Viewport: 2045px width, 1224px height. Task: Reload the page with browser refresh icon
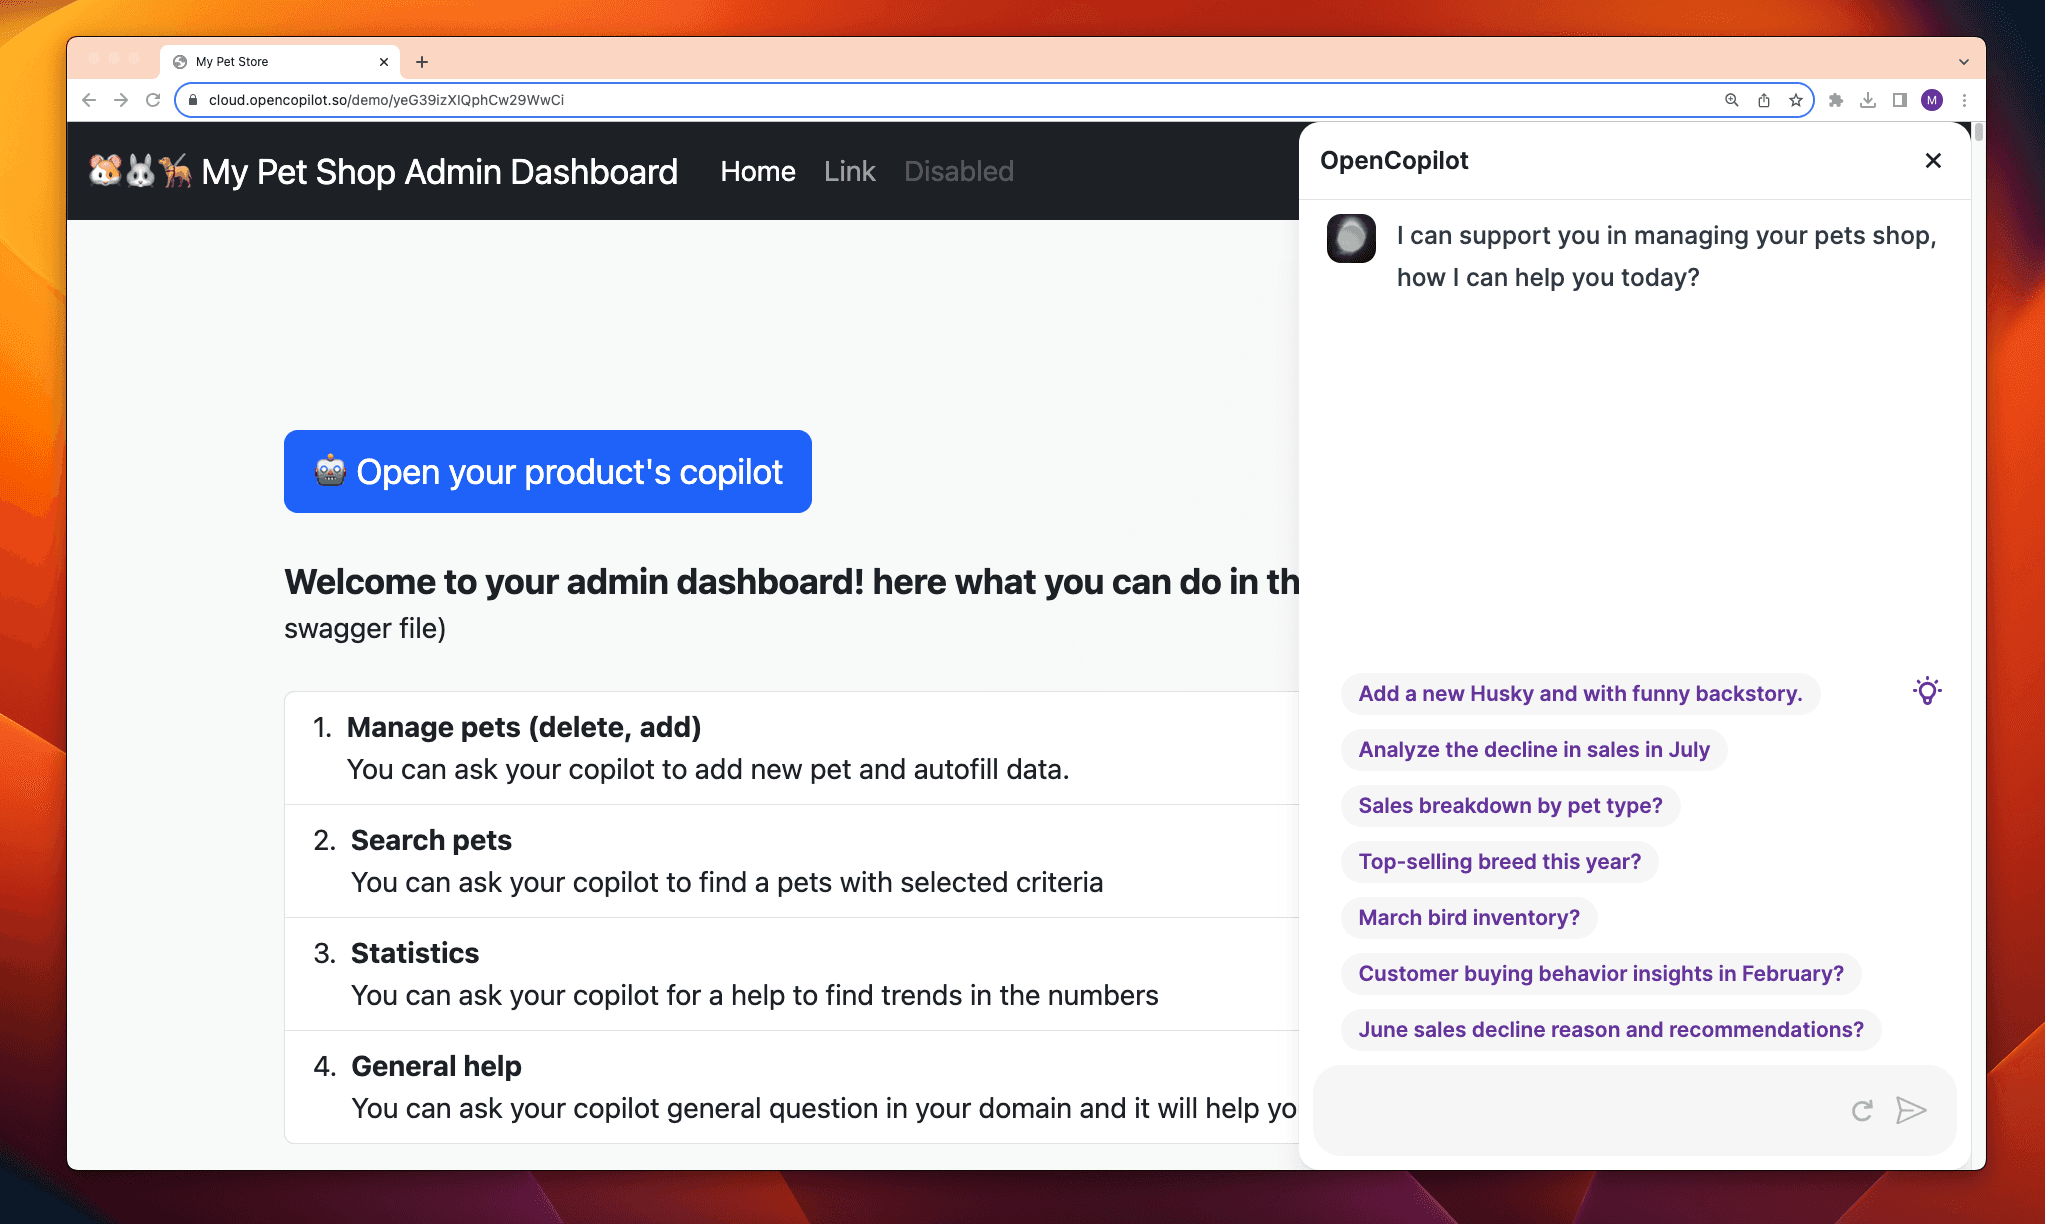coord(153,100)
